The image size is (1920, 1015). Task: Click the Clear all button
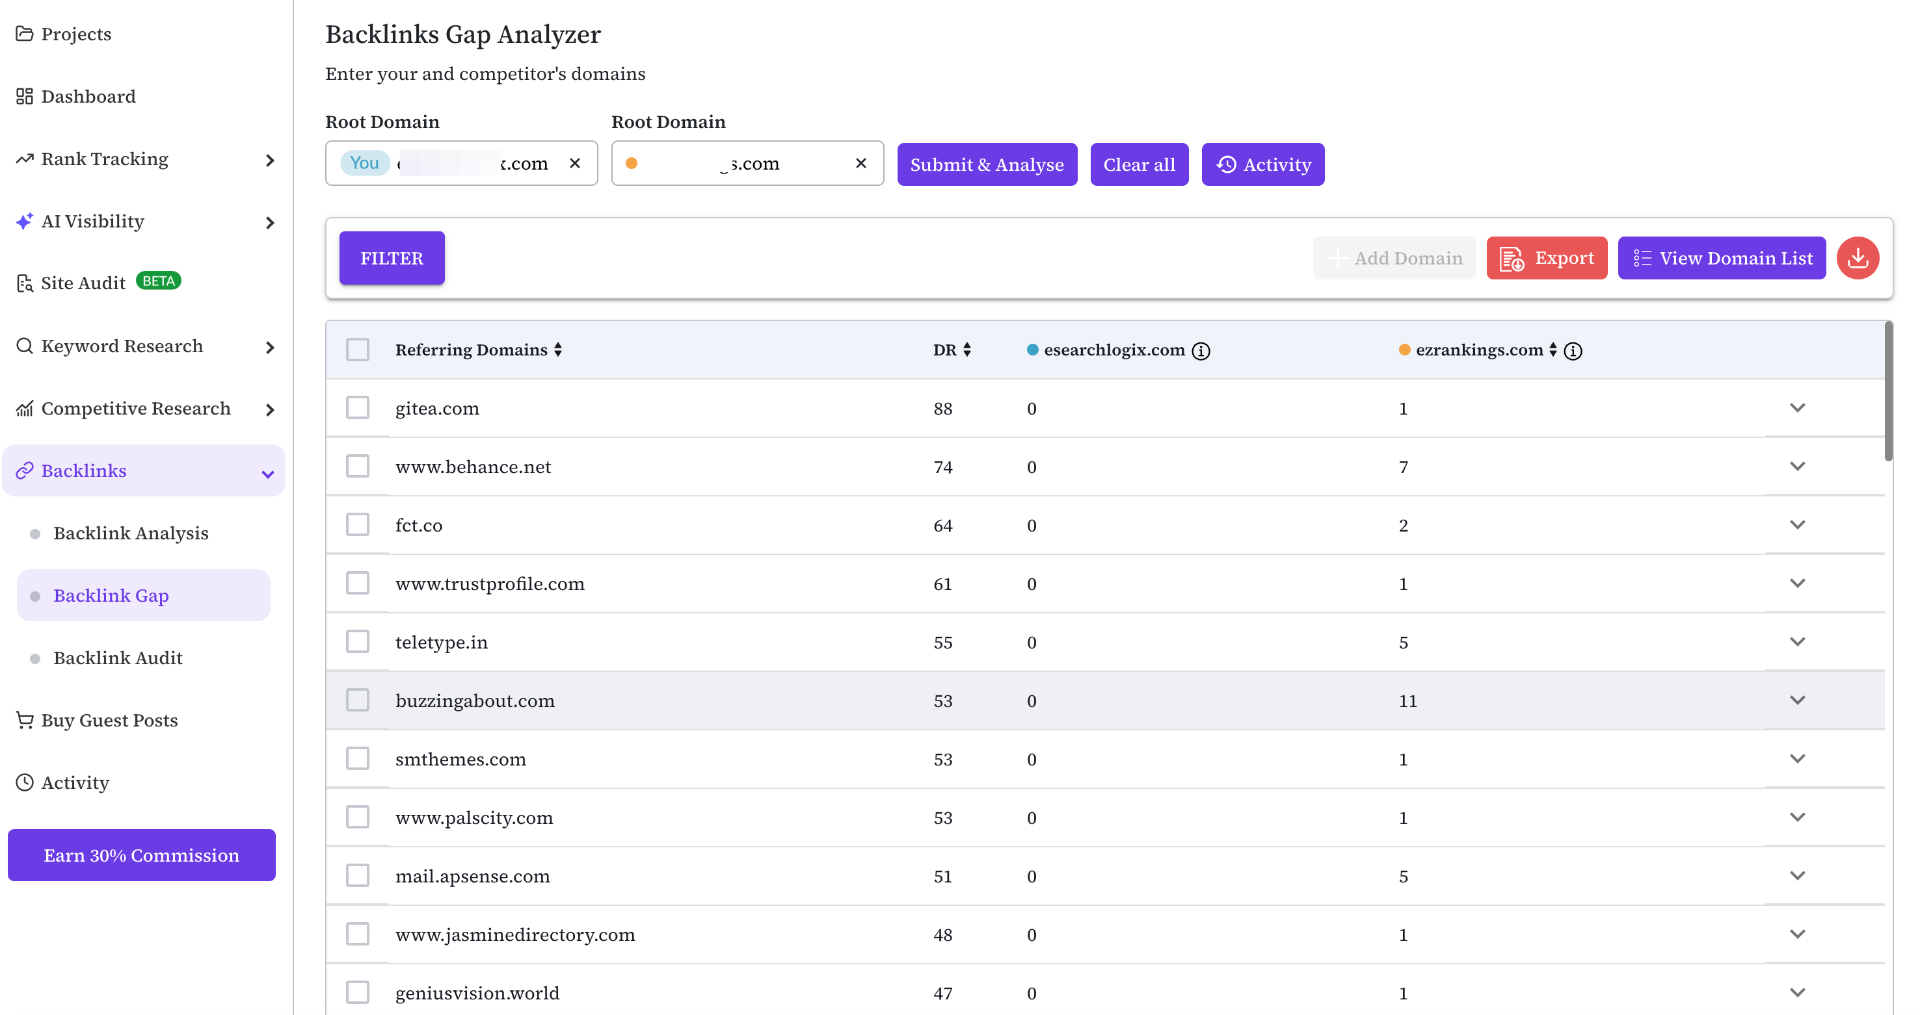[1139, 165]
